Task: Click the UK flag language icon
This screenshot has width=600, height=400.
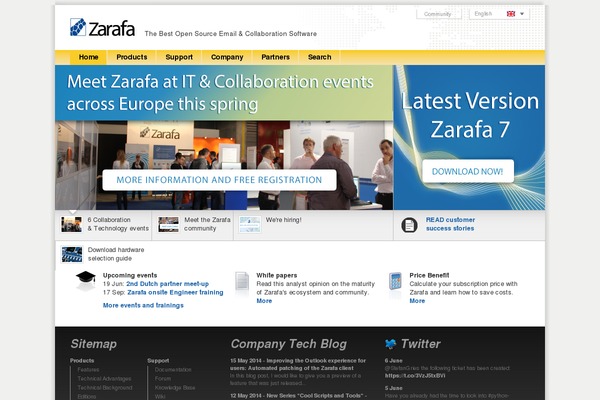Action: pos(511,14)
